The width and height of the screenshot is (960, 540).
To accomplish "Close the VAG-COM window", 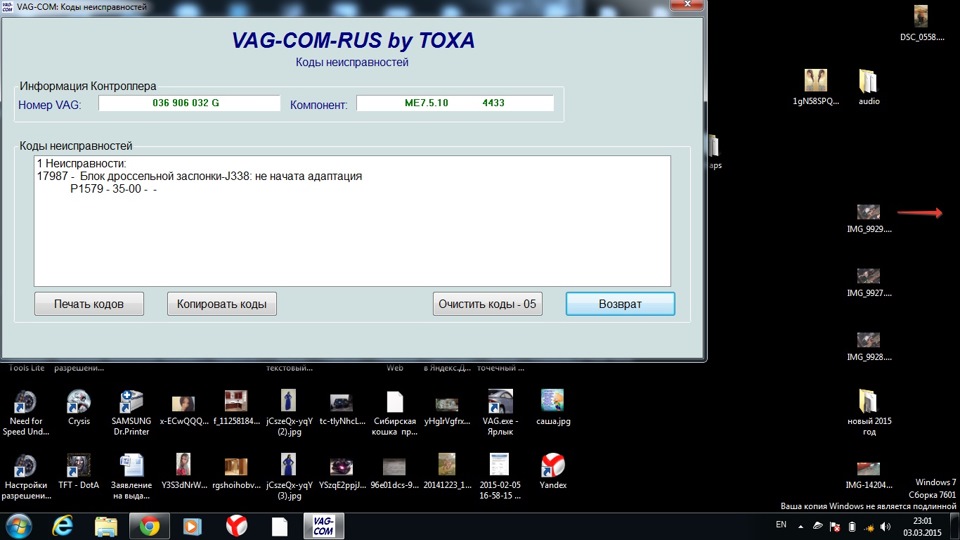I will coord(687,4).
